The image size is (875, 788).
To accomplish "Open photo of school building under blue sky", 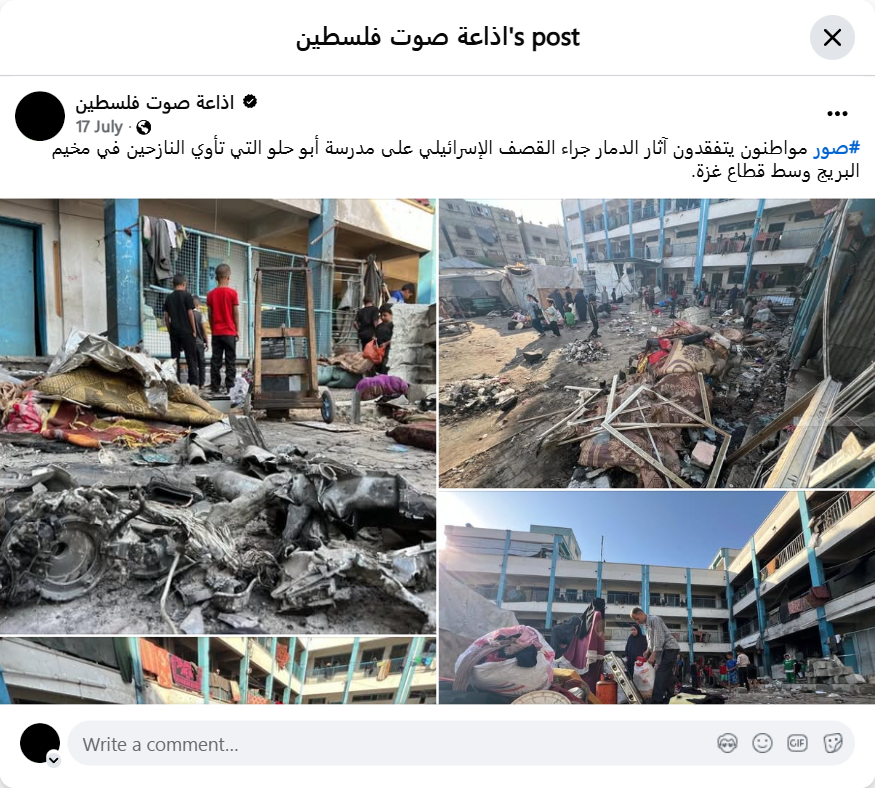I will (657, 598).
